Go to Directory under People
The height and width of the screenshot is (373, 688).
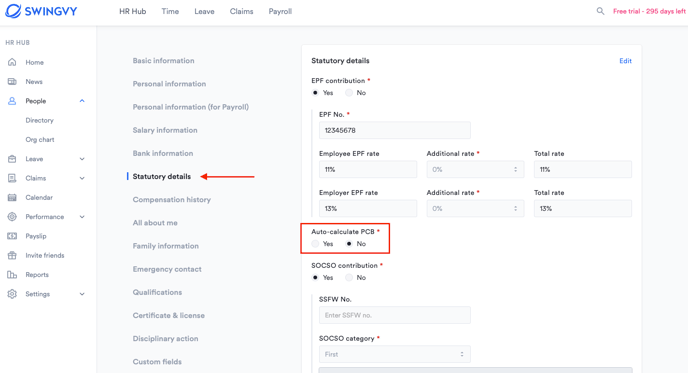[x=39, y=120]
